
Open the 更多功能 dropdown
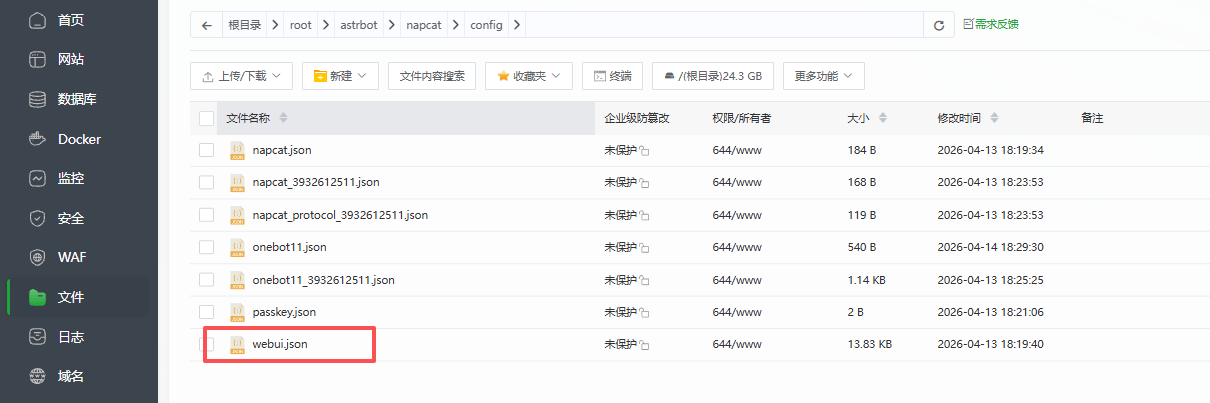point(823,75)
